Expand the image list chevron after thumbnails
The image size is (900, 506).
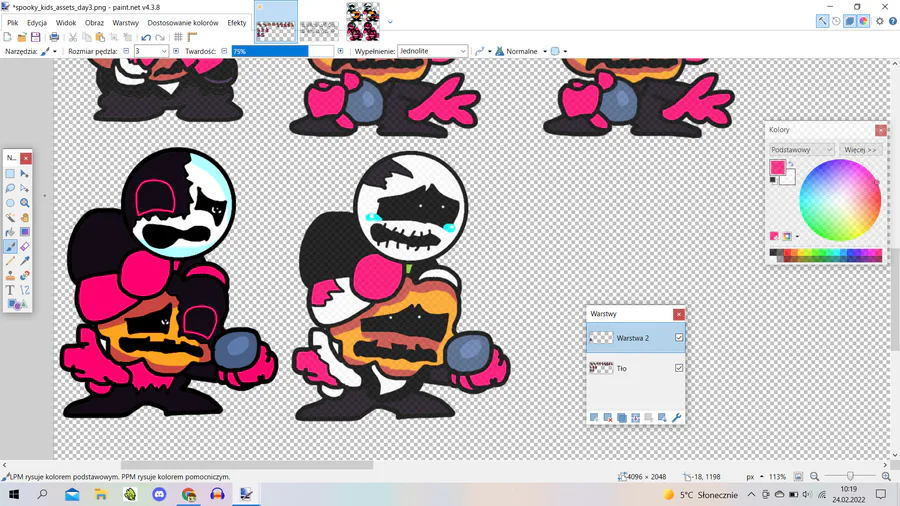tap(390, 22)
